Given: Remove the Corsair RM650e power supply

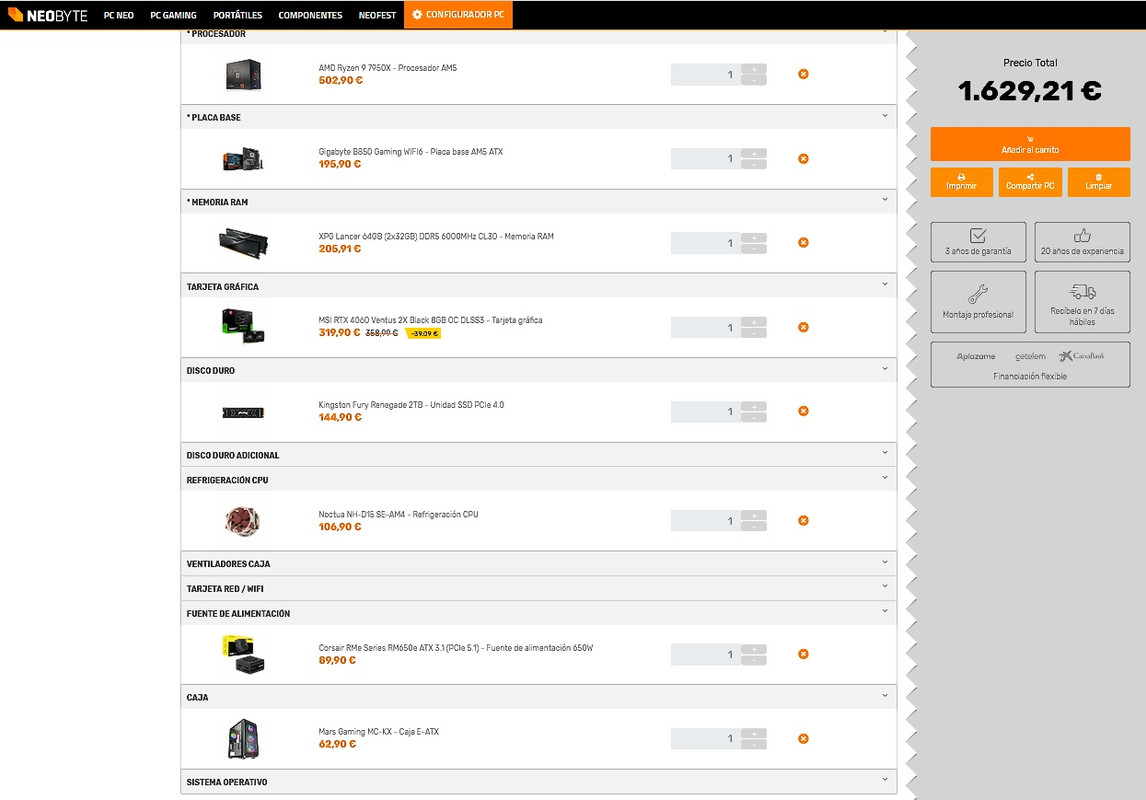Looking at the screenshot, I should click(803, 654).
